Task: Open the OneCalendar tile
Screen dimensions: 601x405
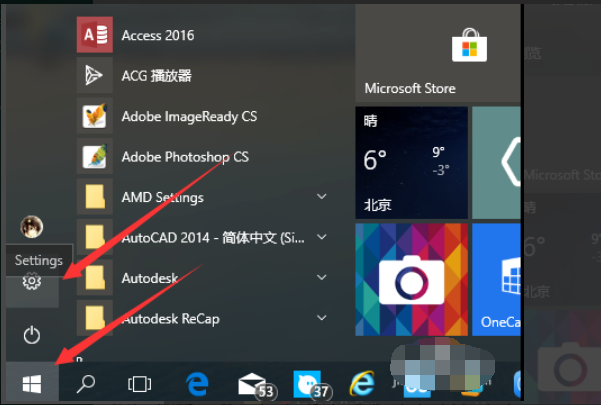Action: (496, 280)
